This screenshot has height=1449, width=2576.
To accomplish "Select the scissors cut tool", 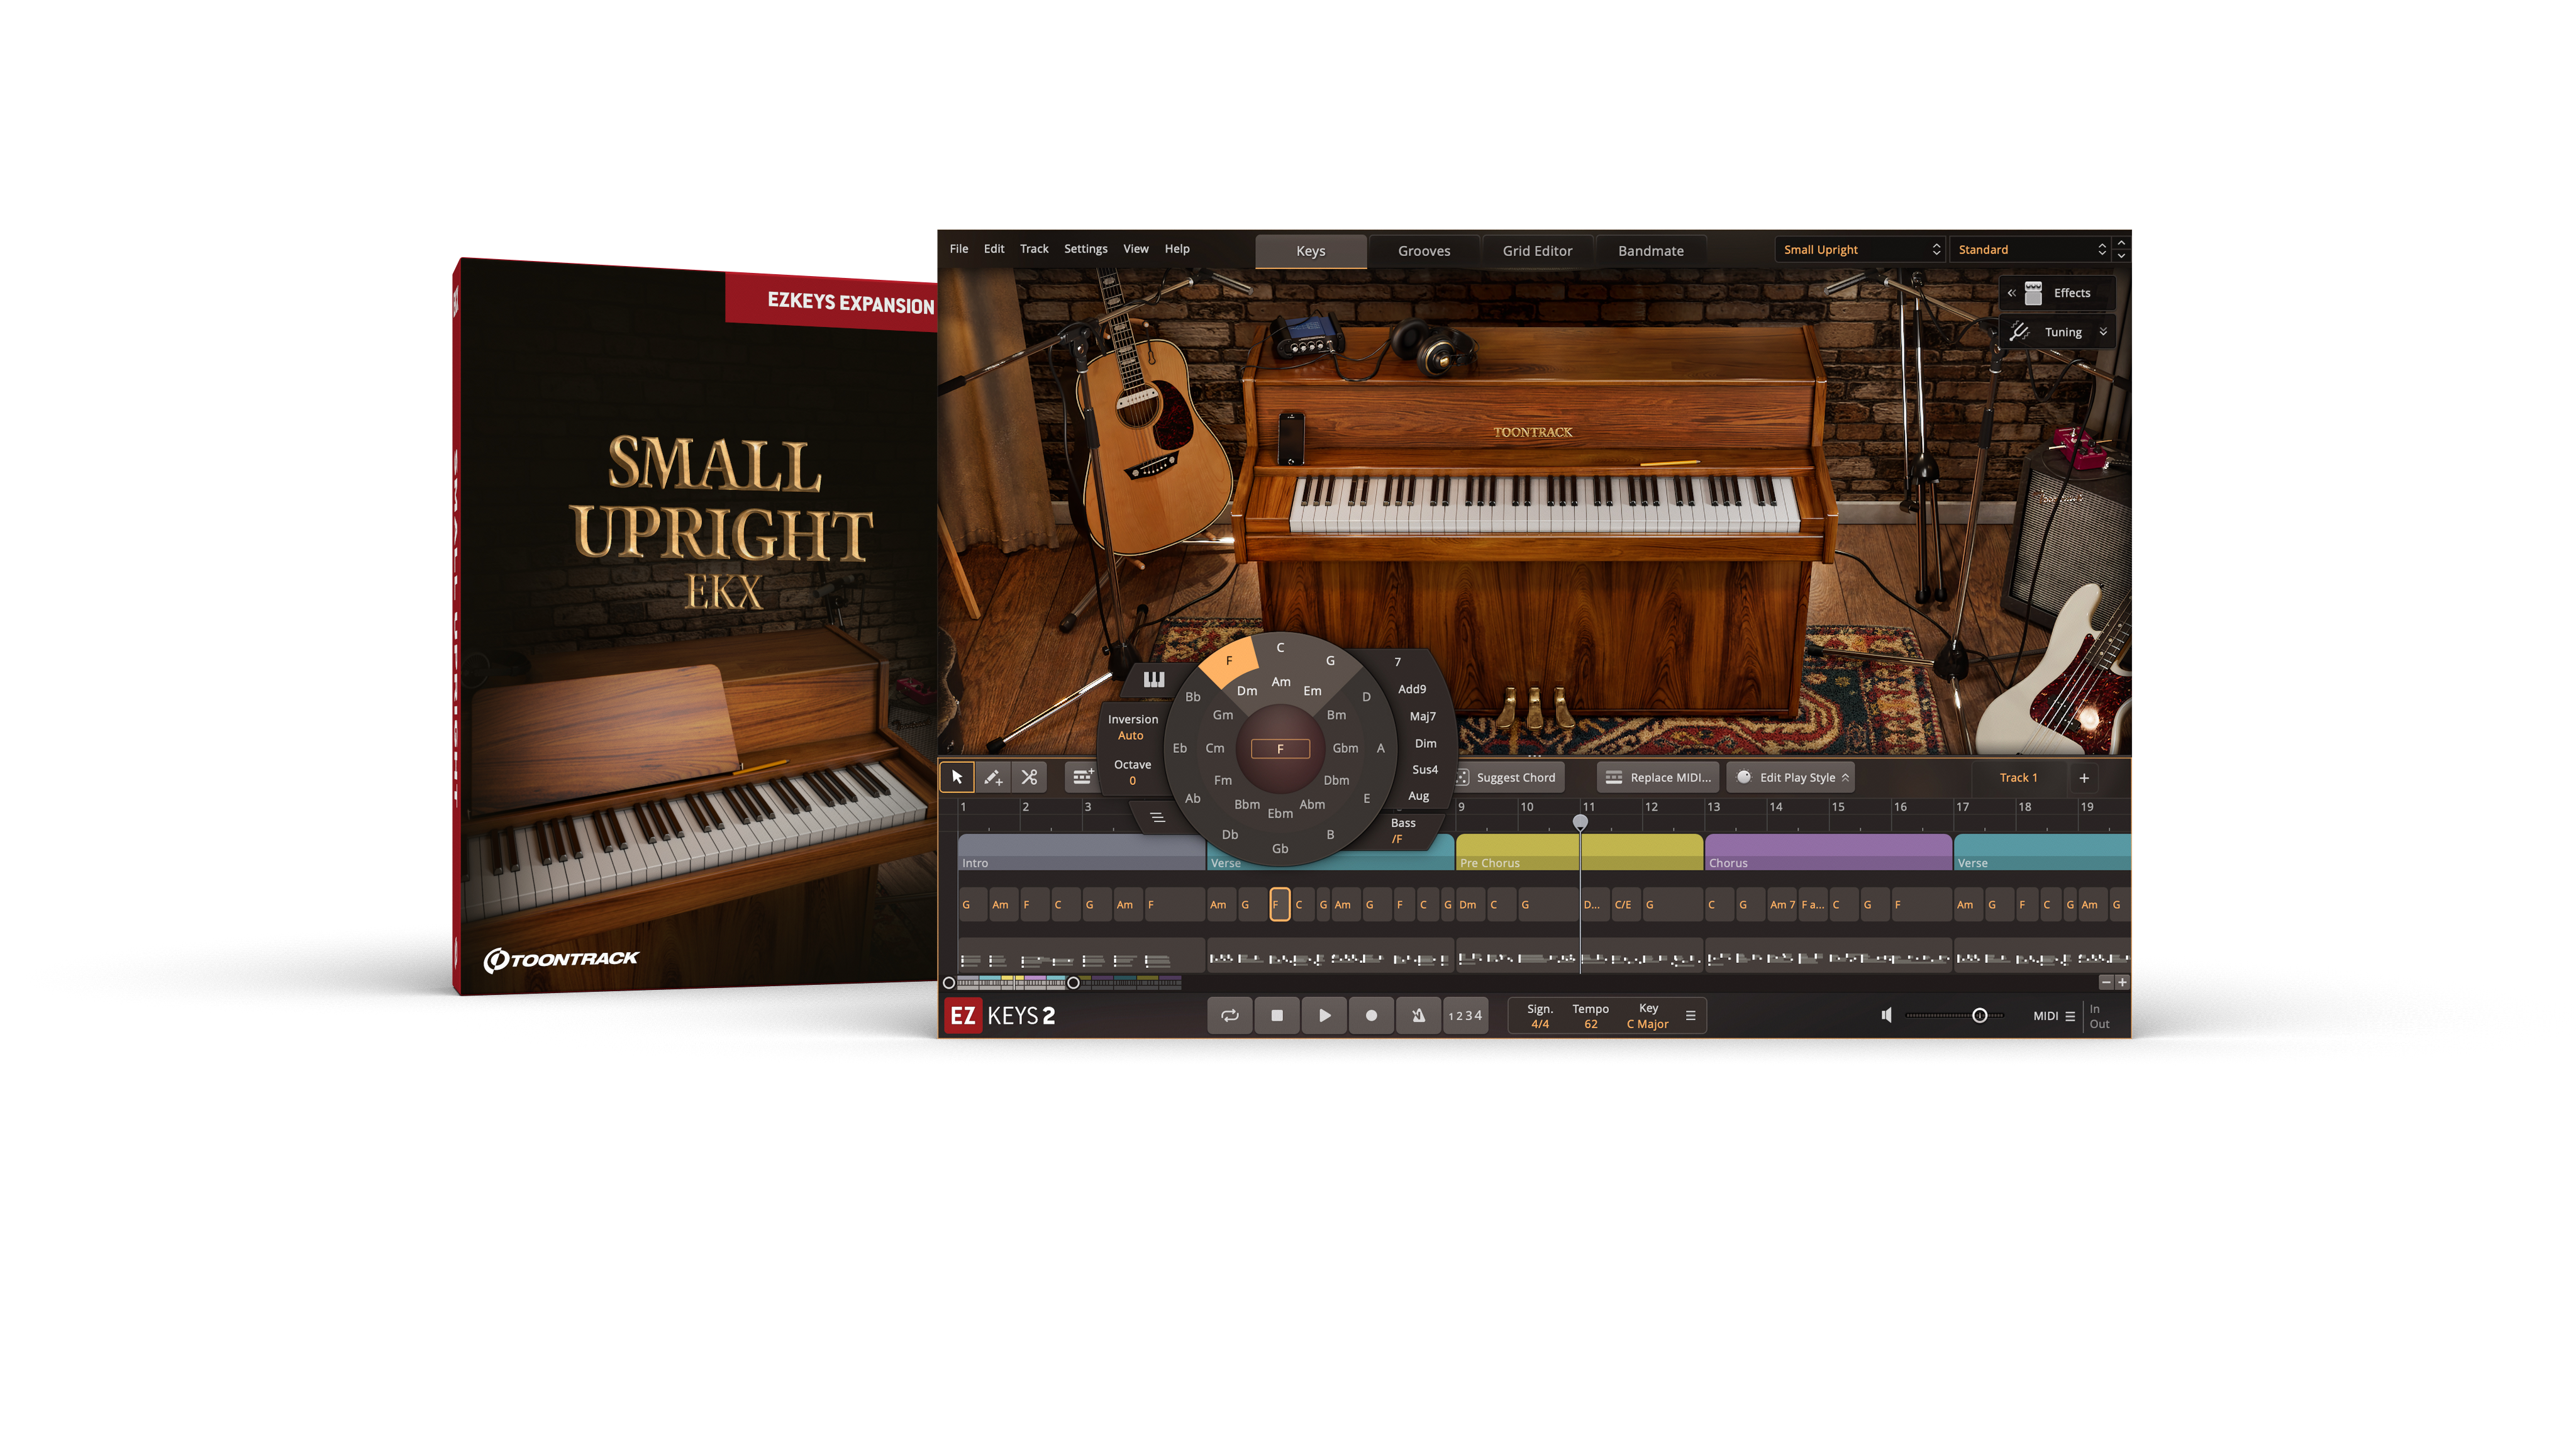I will point(1029,777).
